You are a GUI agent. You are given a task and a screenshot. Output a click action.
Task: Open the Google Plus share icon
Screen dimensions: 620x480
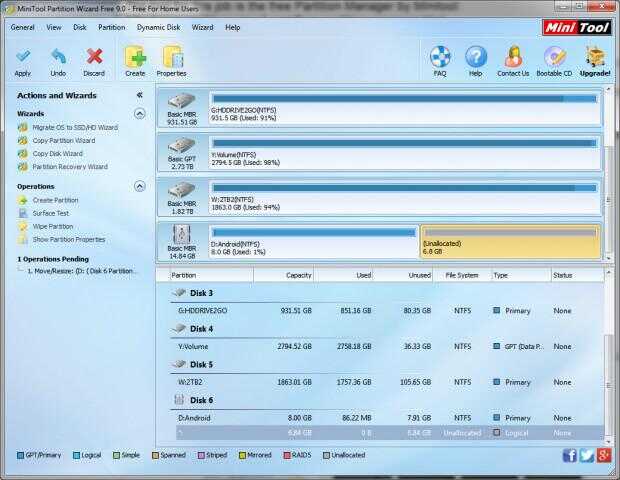click(x=604, y=455)
